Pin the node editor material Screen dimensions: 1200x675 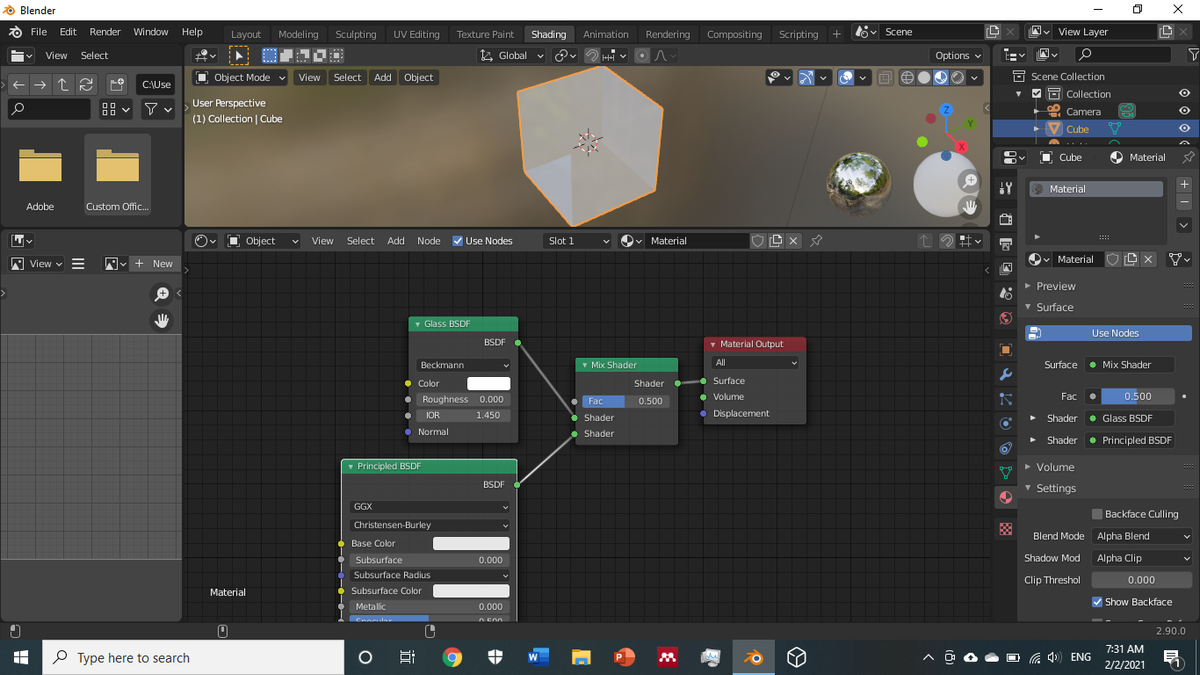(x=816, y=241)
